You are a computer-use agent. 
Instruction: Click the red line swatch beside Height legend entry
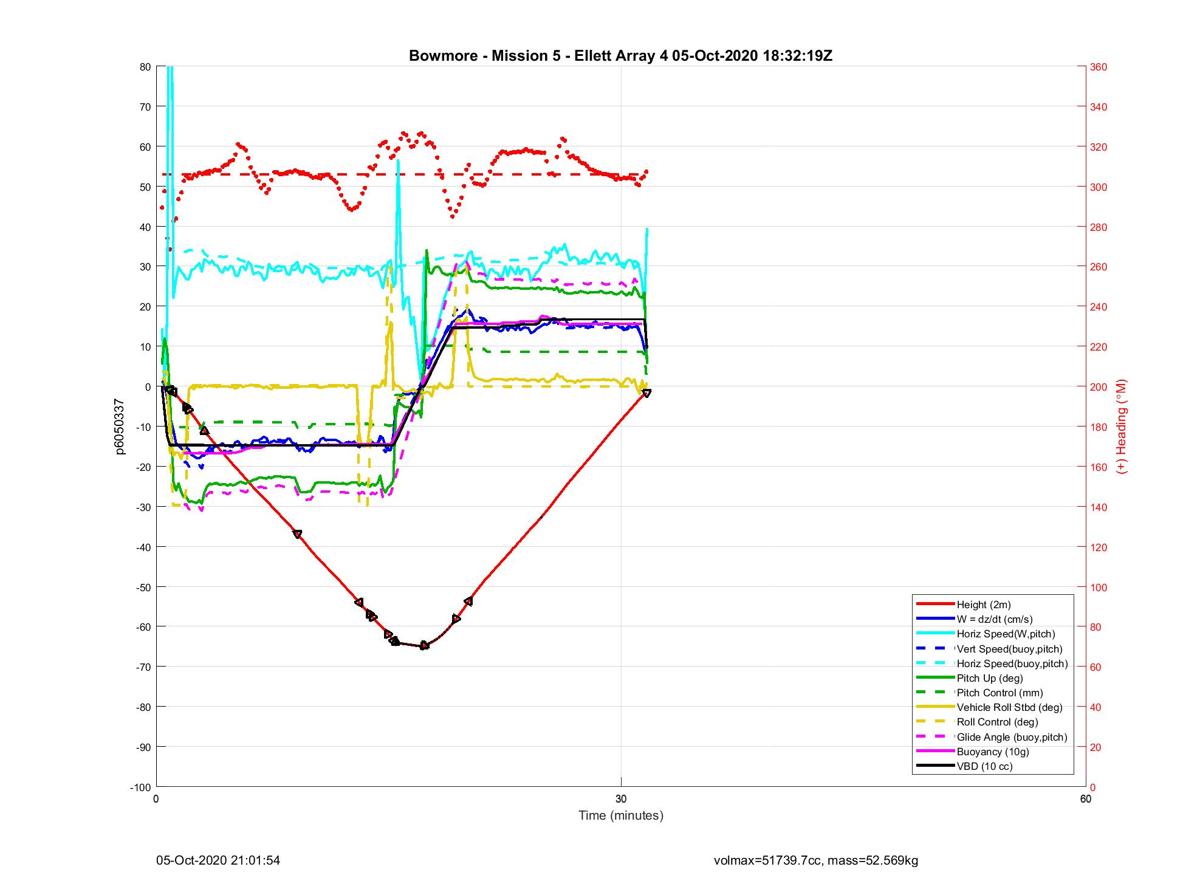pyautogui.click(x=935, y=605)
